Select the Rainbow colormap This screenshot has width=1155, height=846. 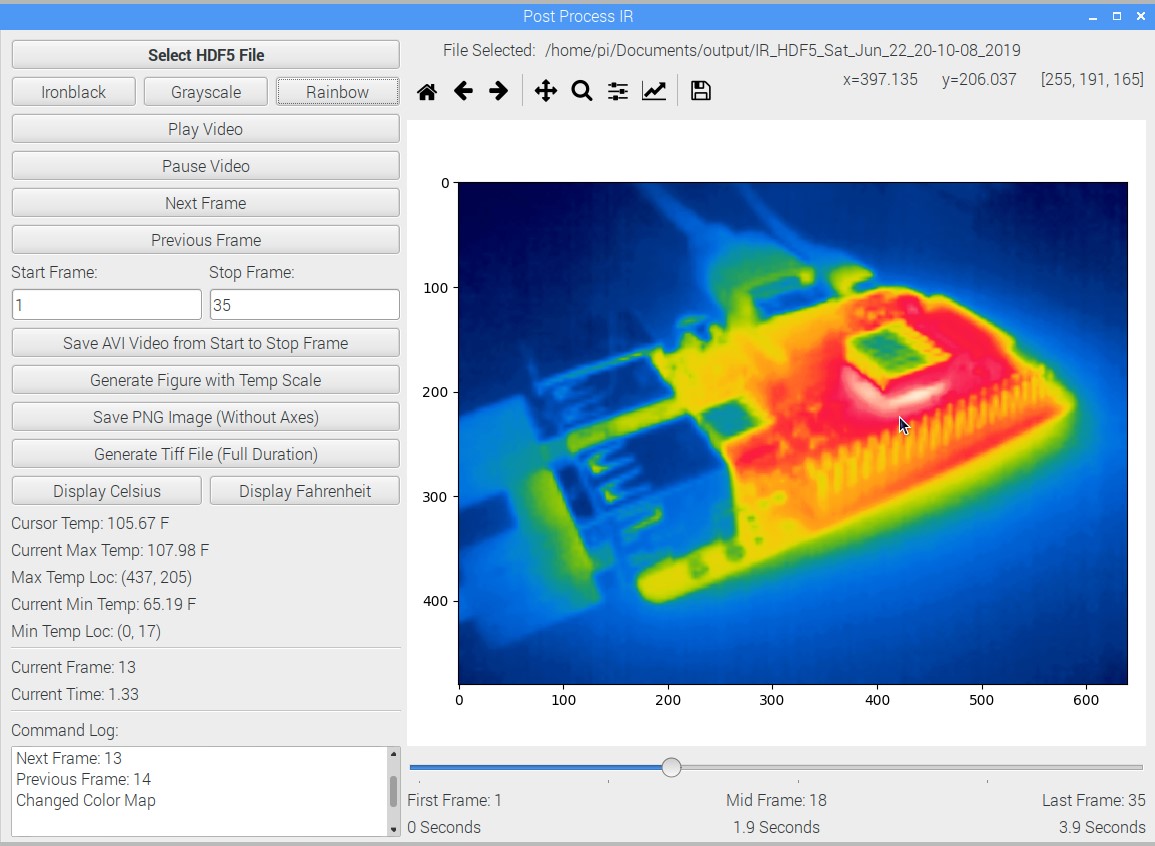coord(338,92)
